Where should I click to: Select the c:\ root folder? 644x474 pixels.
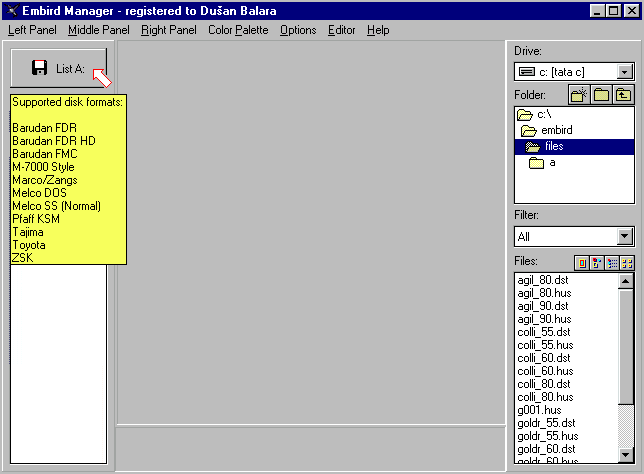543,115
